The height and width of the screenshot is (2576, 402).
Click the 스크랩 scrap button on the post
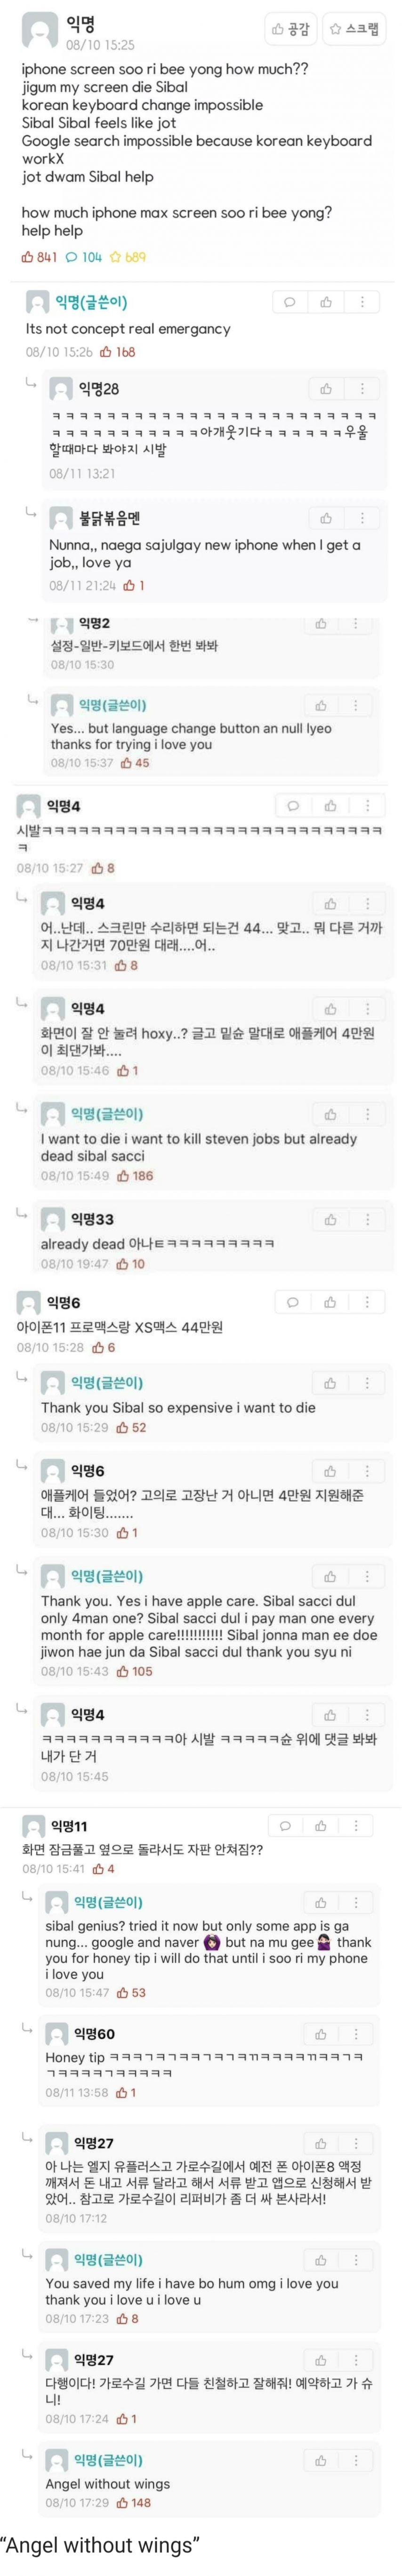[x=354, y=29]
